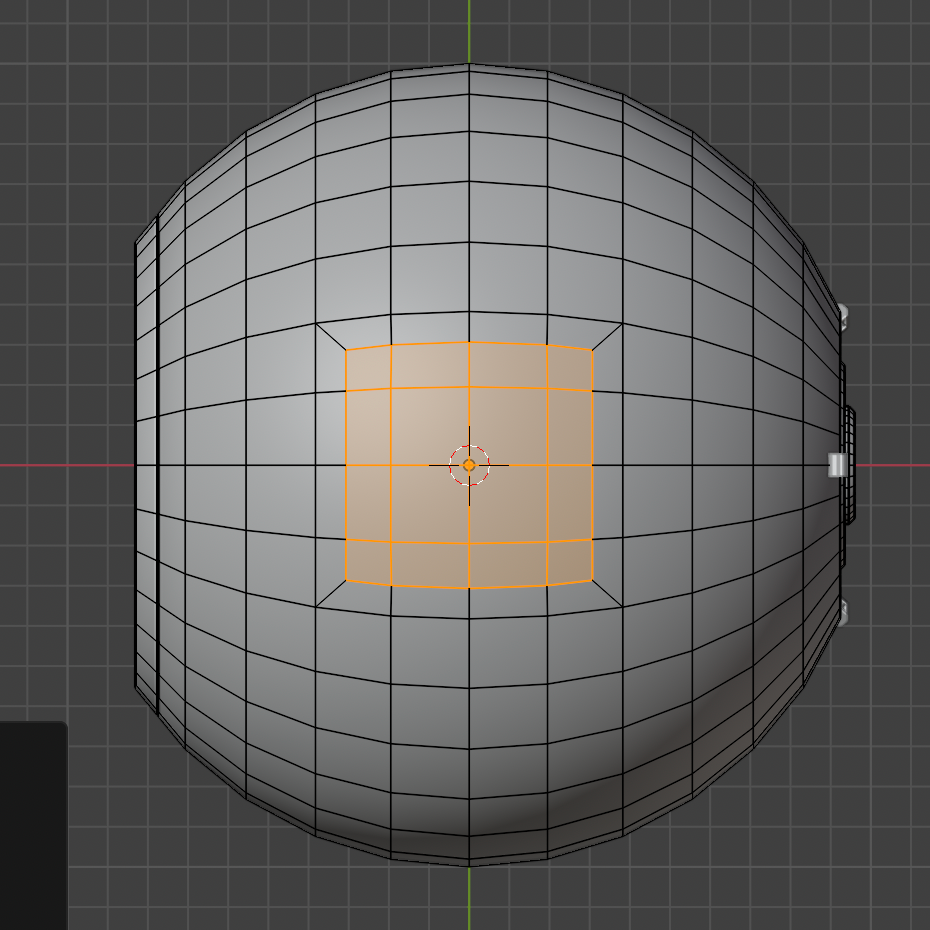
Task: Click the 3D cursor at the selection center
Action: pos(469,465)
